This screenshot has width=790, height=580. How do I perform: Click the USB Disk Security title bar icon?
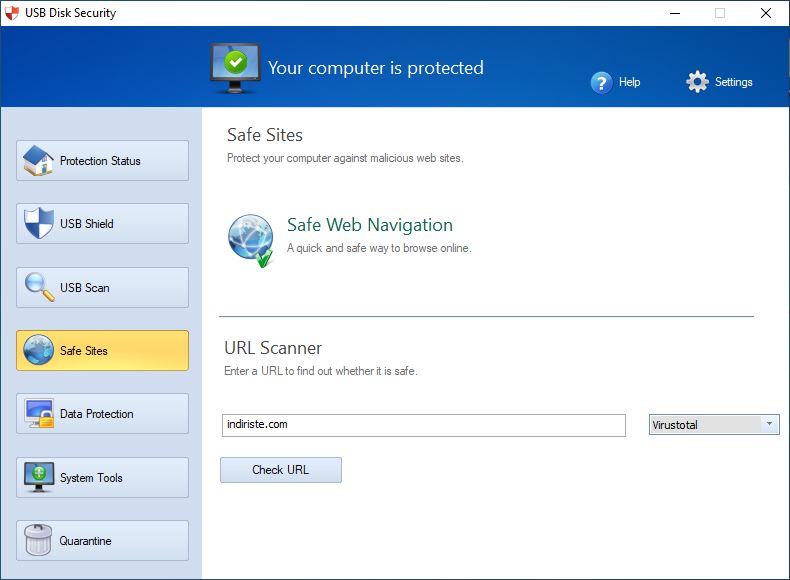click(x=11, y=13)
